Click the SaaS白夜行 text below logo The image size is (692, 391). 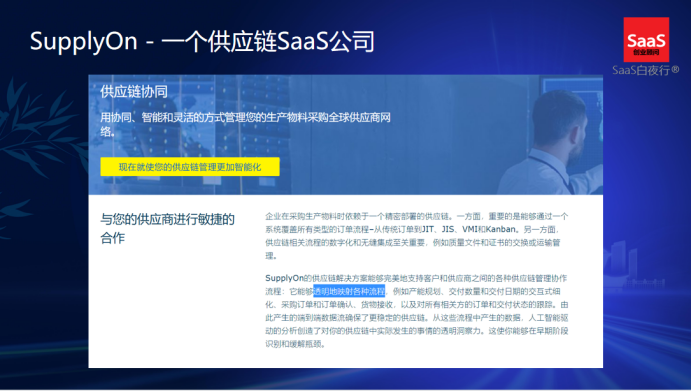pyautogui.click(x=641, y=70)
